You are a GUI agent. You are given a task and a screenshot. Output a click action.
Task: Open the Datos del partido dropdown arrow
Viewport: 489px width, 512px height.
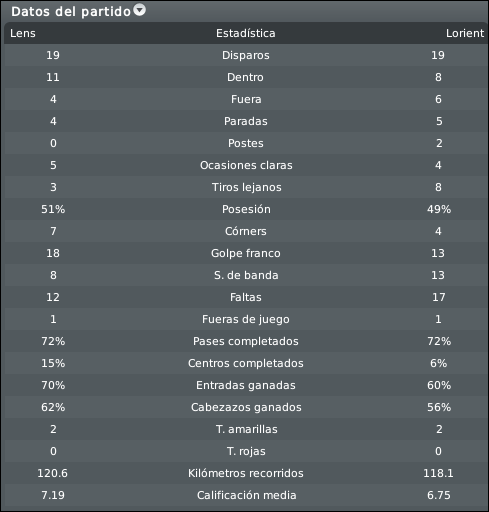click(x=140, y=10)
